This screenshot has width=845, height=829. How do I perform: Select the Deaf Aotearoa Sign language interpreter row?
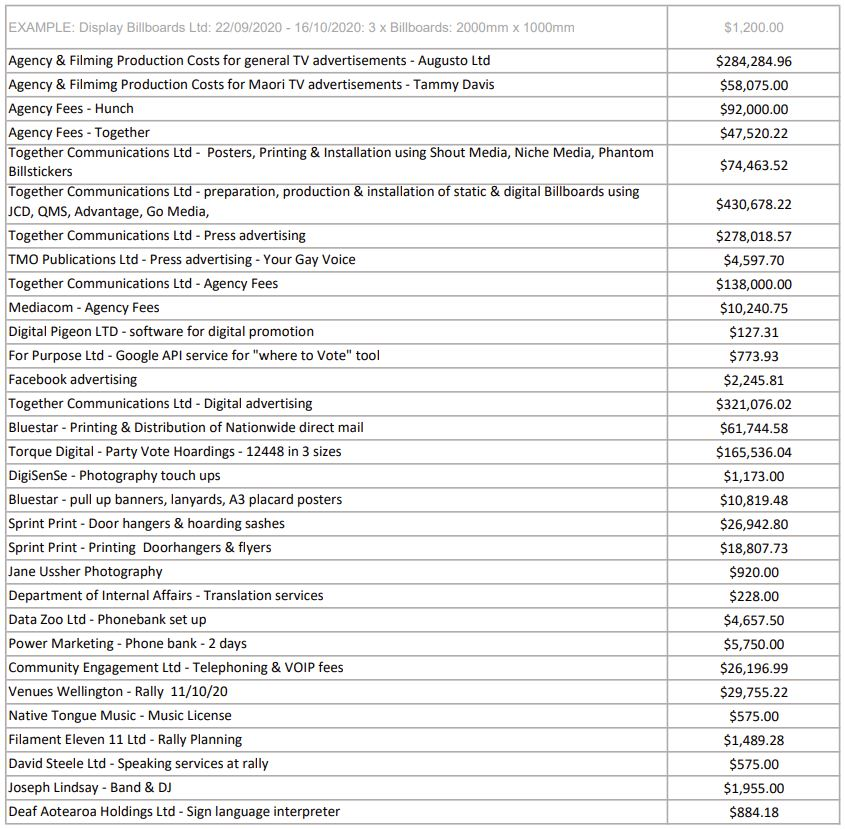(174, 811)
